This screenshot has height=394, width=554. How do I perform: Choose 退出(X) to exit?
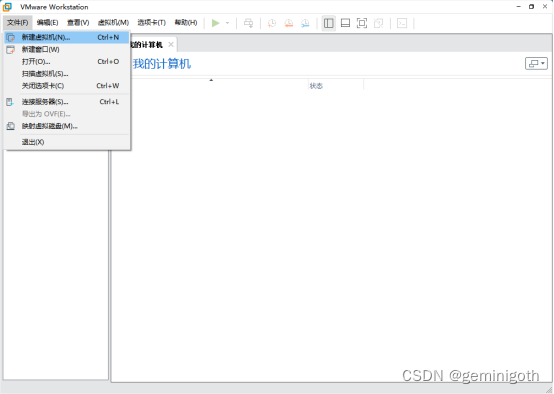pos(67,142)
